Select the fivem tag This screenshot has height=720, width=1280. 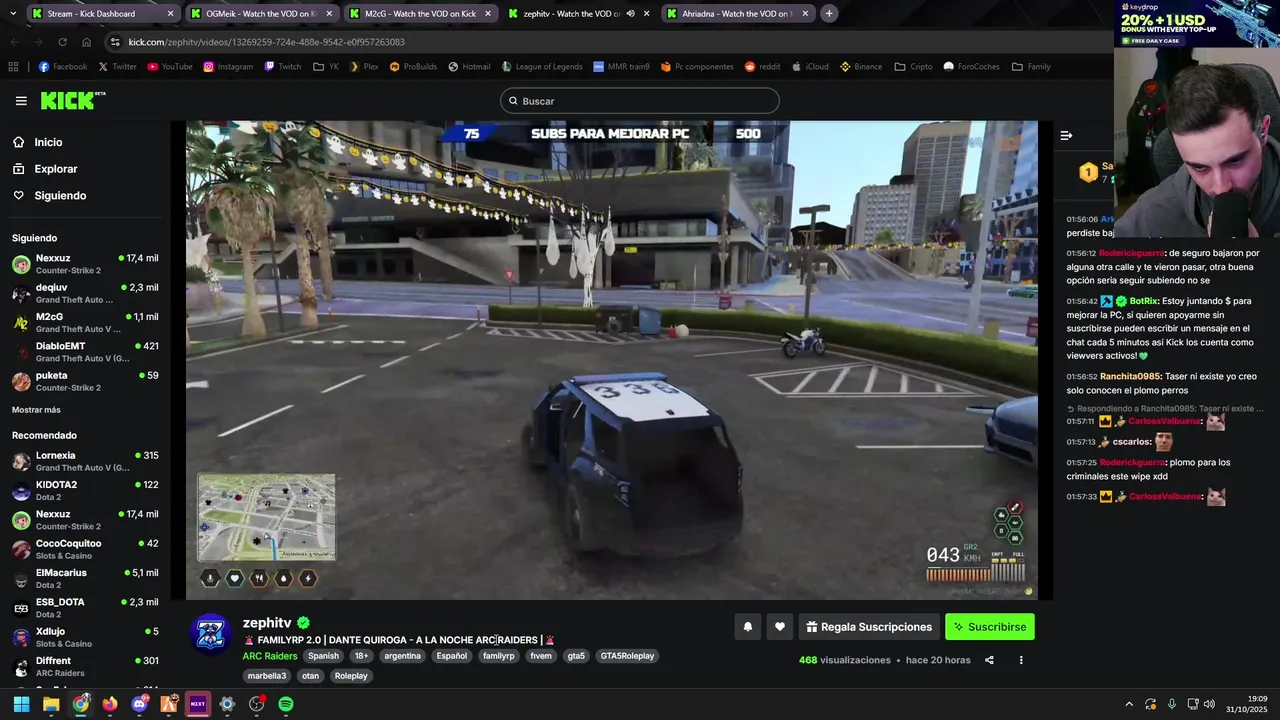click(541, 656)
